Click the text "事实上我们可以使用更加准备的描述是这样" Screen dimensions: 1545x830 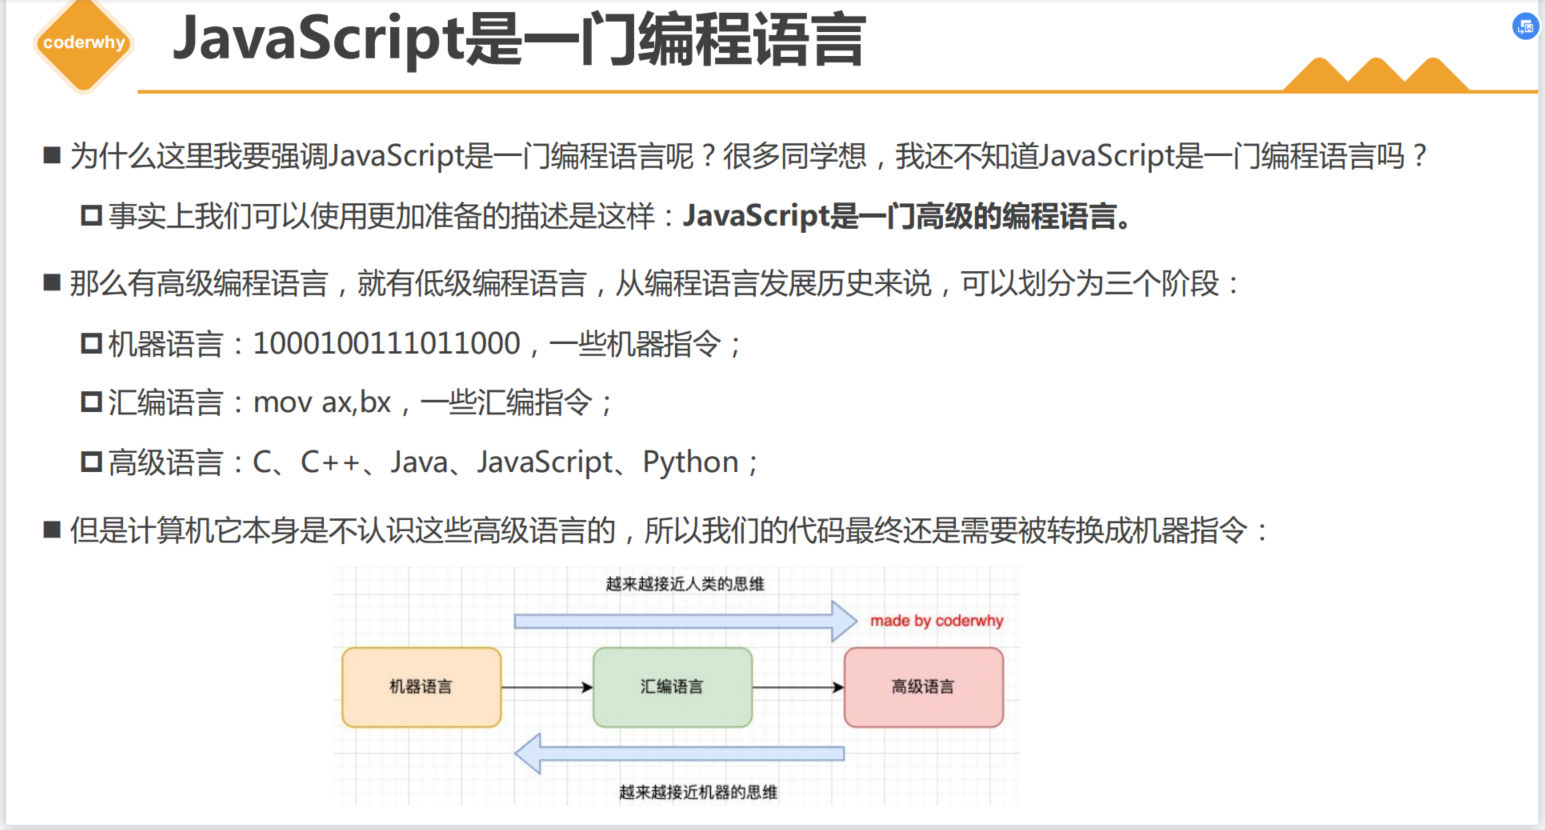(381, 216)
